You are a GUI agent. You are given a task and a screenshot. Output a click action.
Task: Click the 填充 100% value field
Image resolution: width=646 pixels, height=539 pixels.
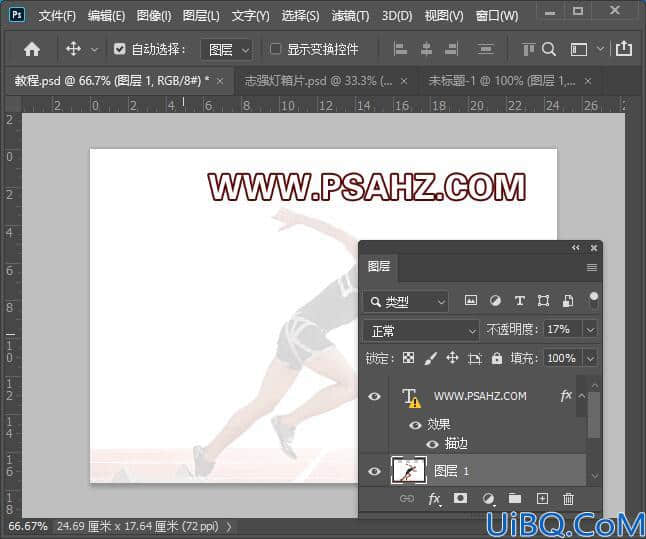tap(562, 358)
